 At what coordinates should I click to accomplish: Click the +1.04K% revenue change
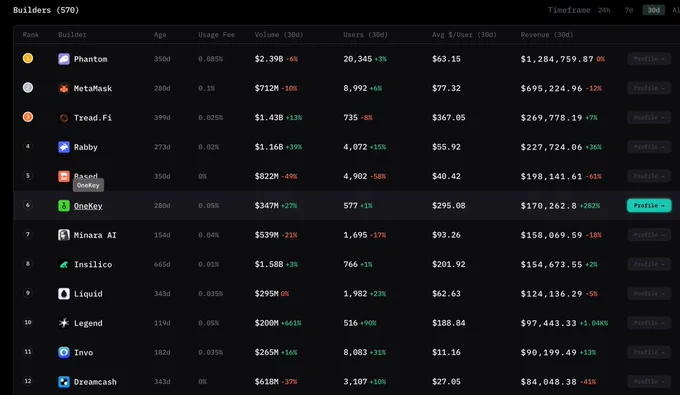pyautogui.click(x=594, y=323)
